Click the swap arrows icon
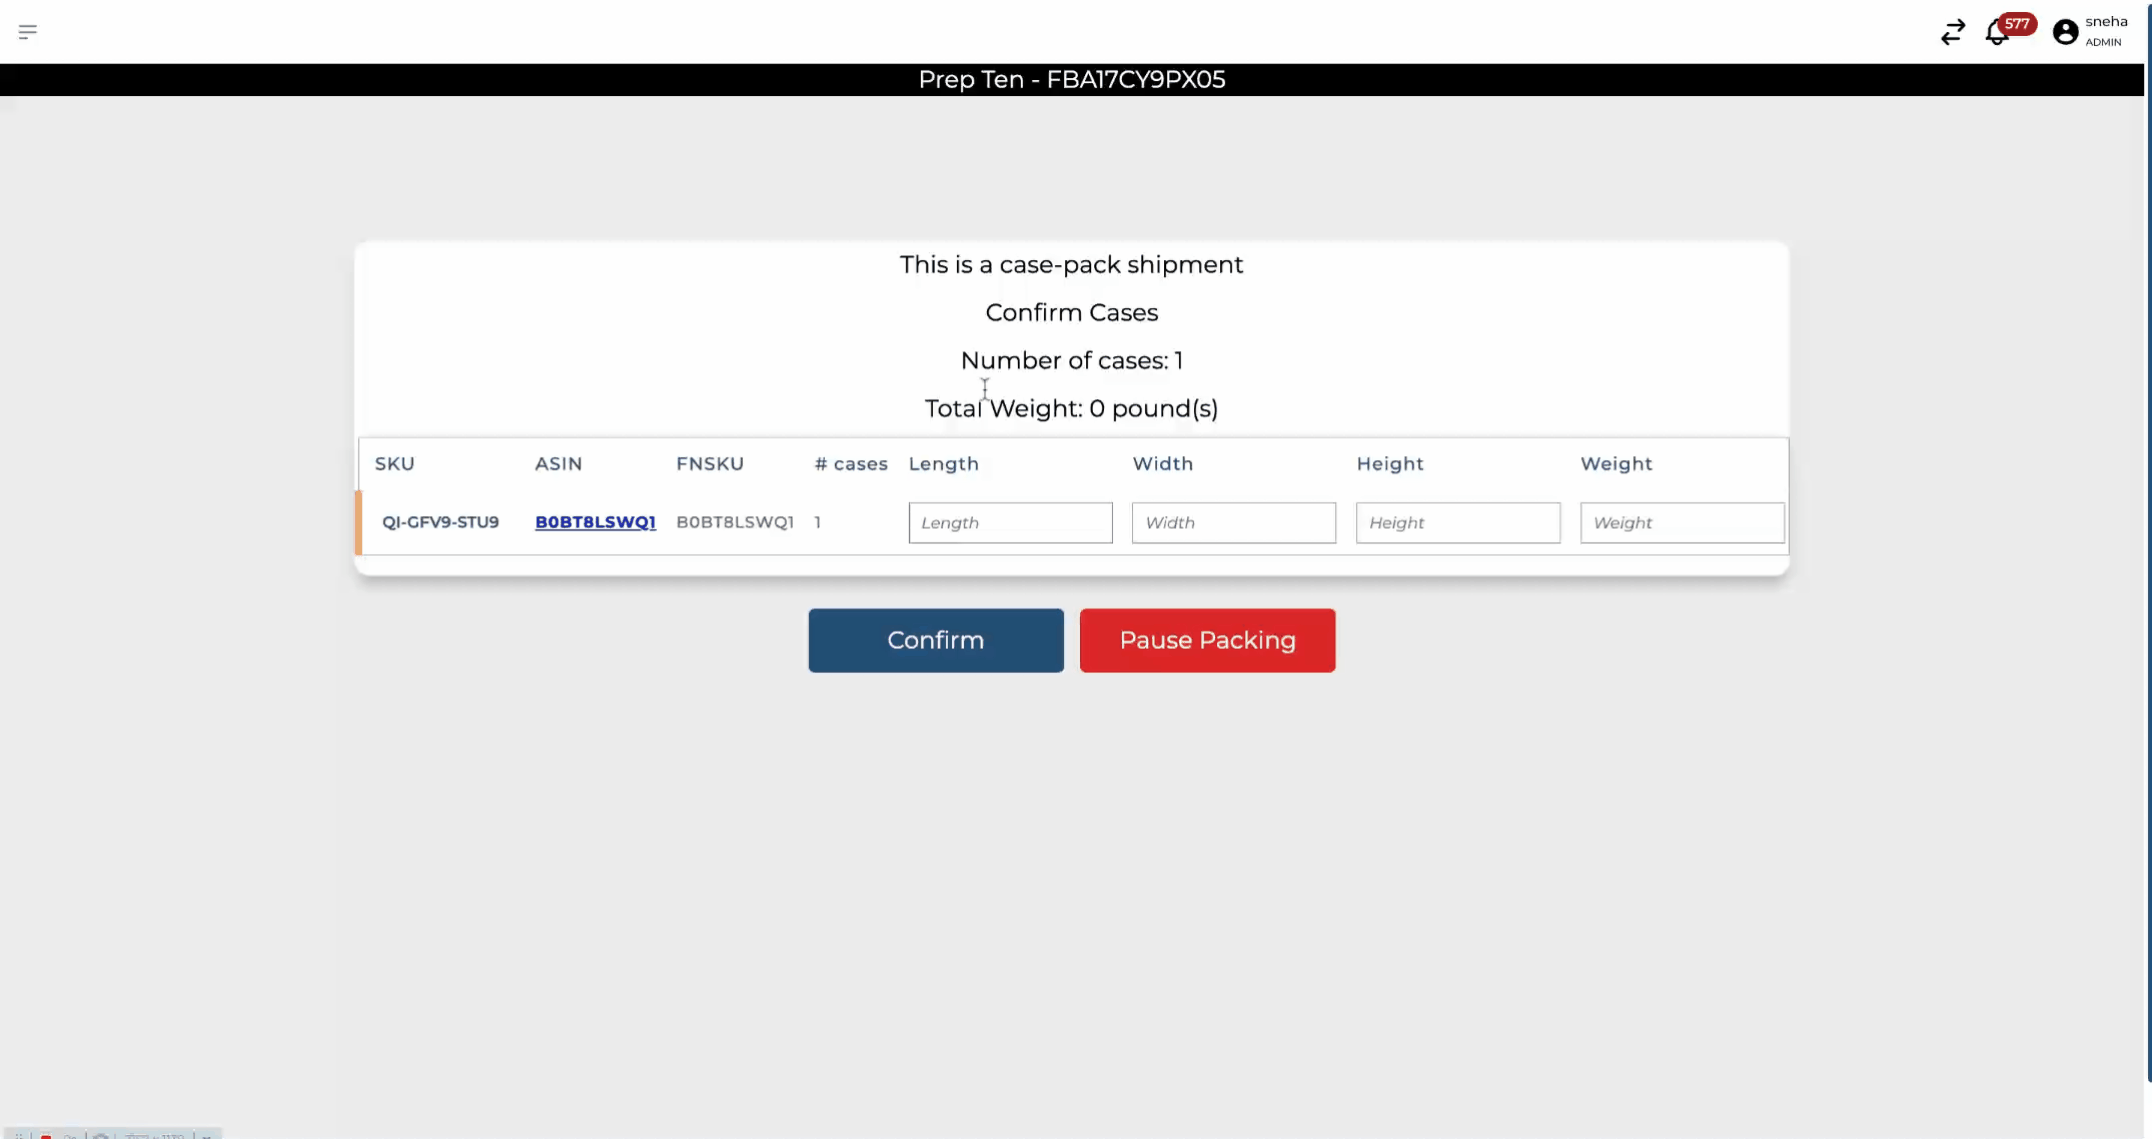 (x=1952, y=32)
